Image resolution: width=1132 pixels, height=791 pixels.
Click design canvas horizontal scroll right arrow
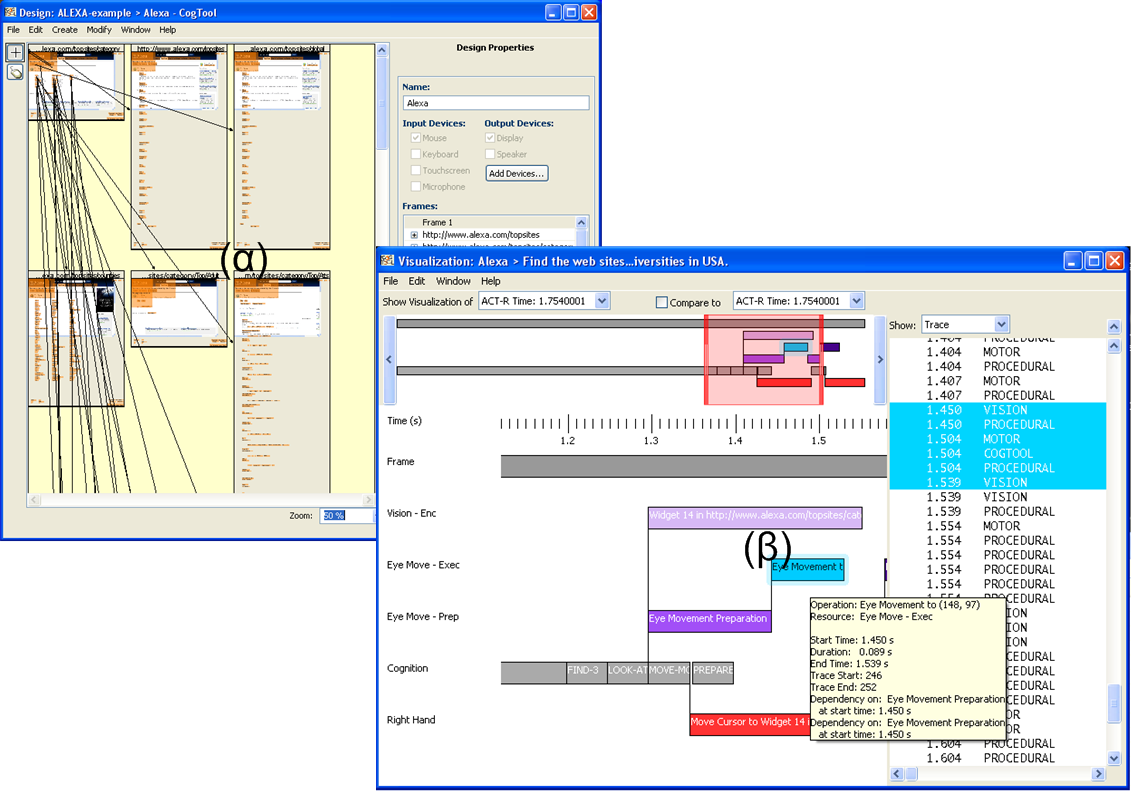[369, 499]
